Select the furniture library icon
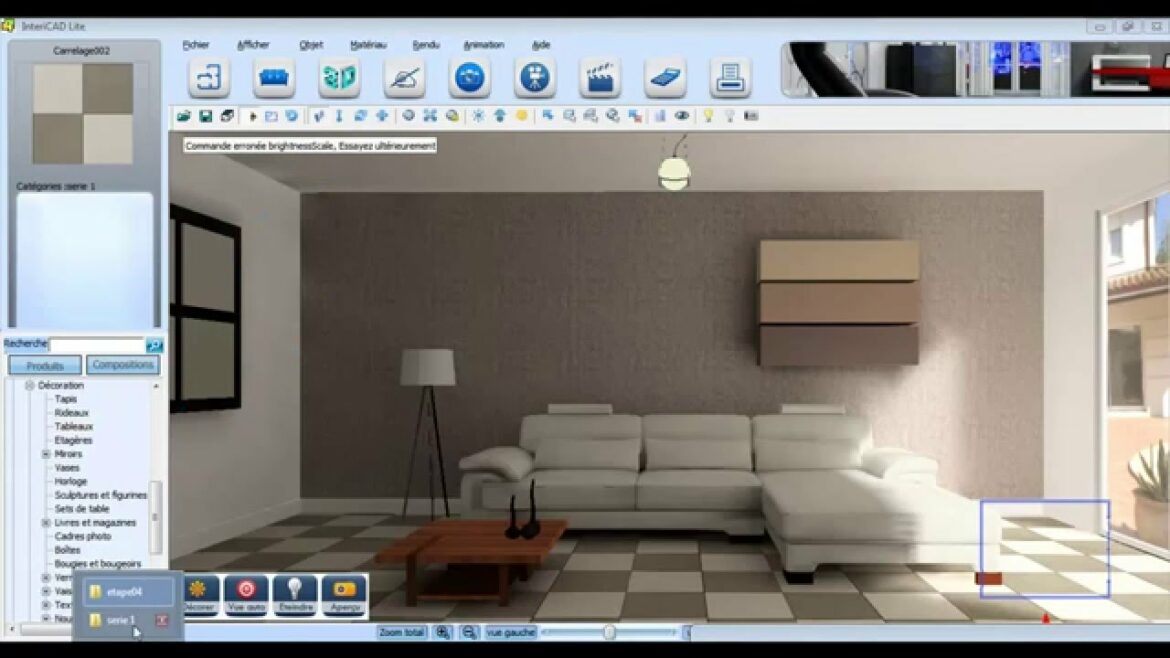 coord(273,77)
